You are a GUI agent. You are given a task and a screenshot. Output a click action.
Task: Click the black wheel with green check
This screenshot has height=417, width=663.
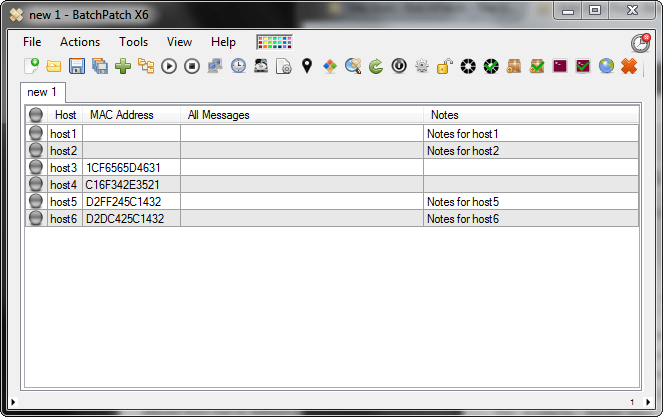coord(491,66)
